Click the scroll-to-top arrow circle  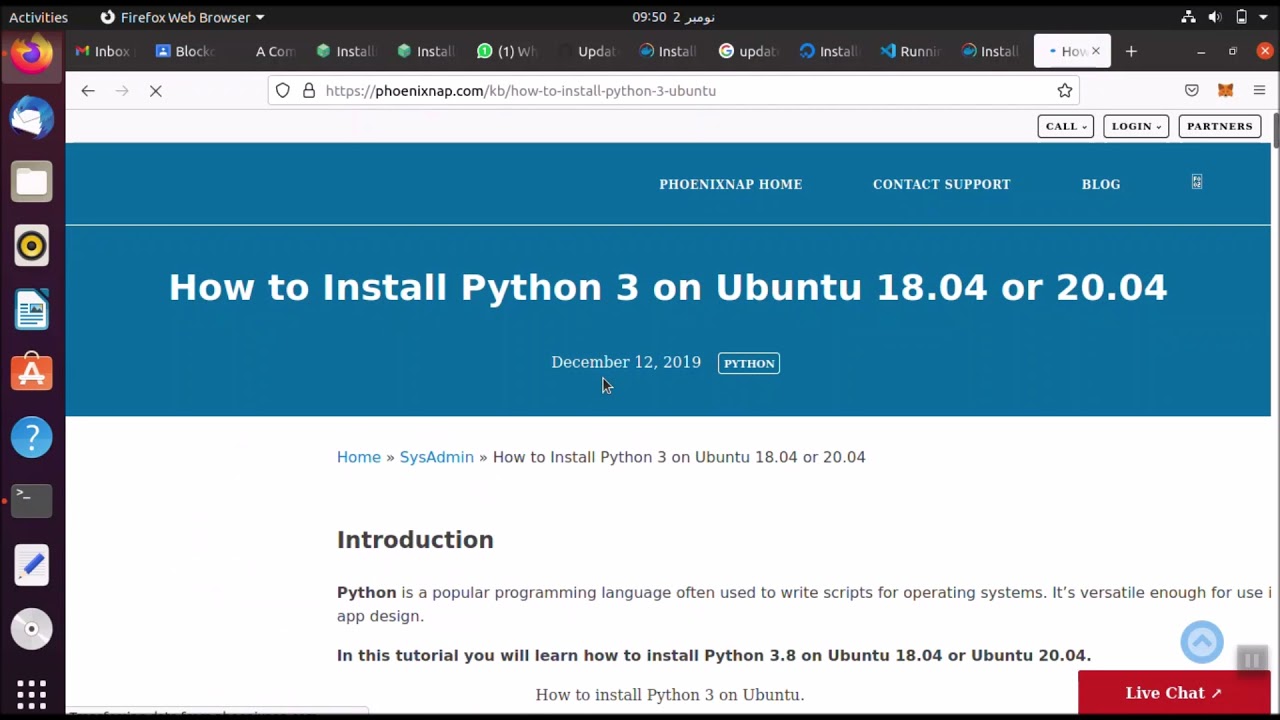point(1202,642)
